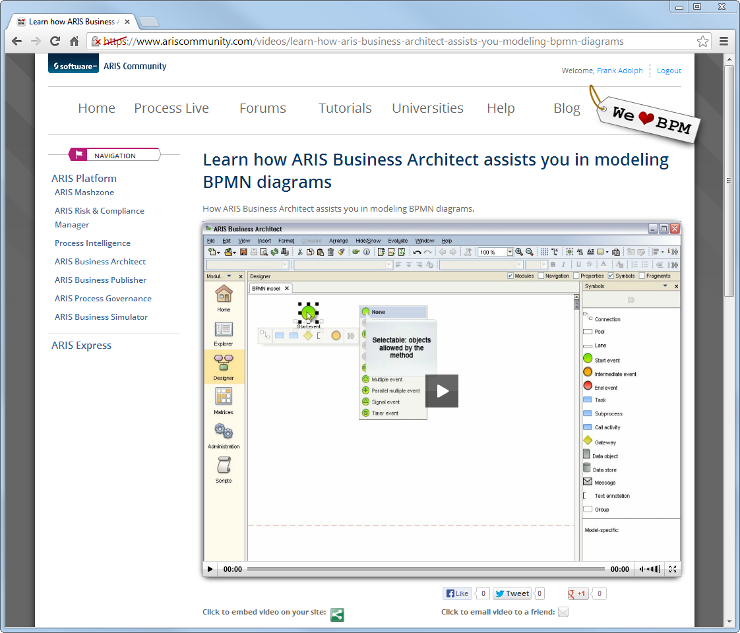The height and width of the screenshot is (633, 740).
Task: Go back using the browser back arrow
Action: 17,42
